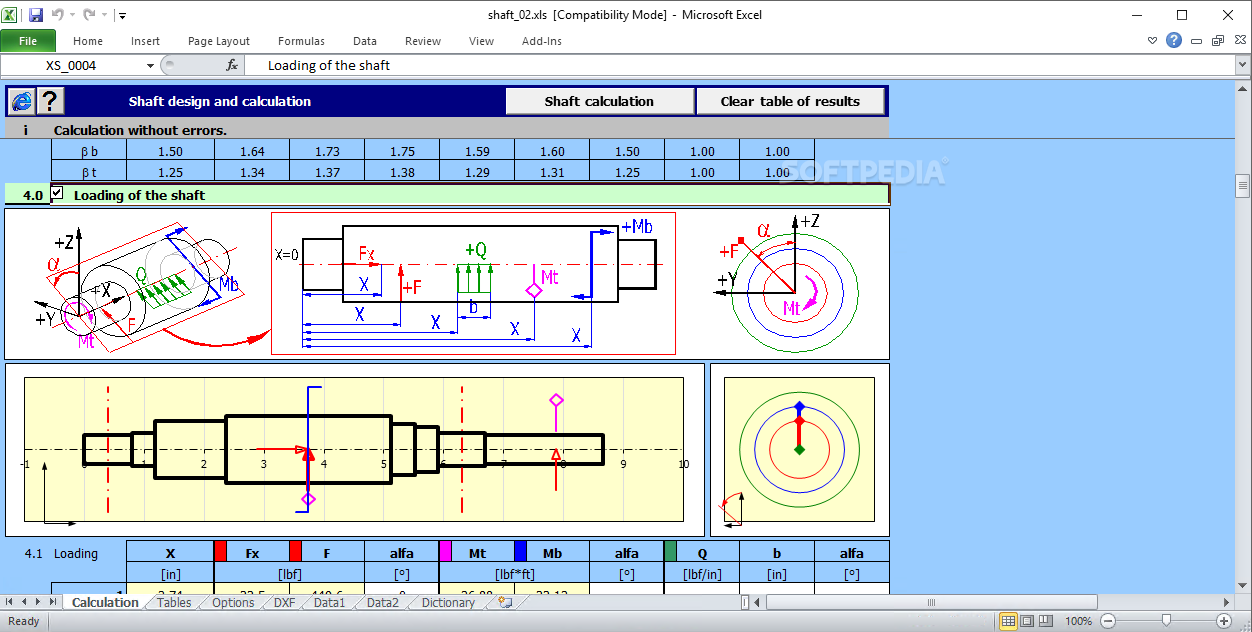Open the Tables sheet tab
The image size is (1252, 632).
tap(174, 602)
